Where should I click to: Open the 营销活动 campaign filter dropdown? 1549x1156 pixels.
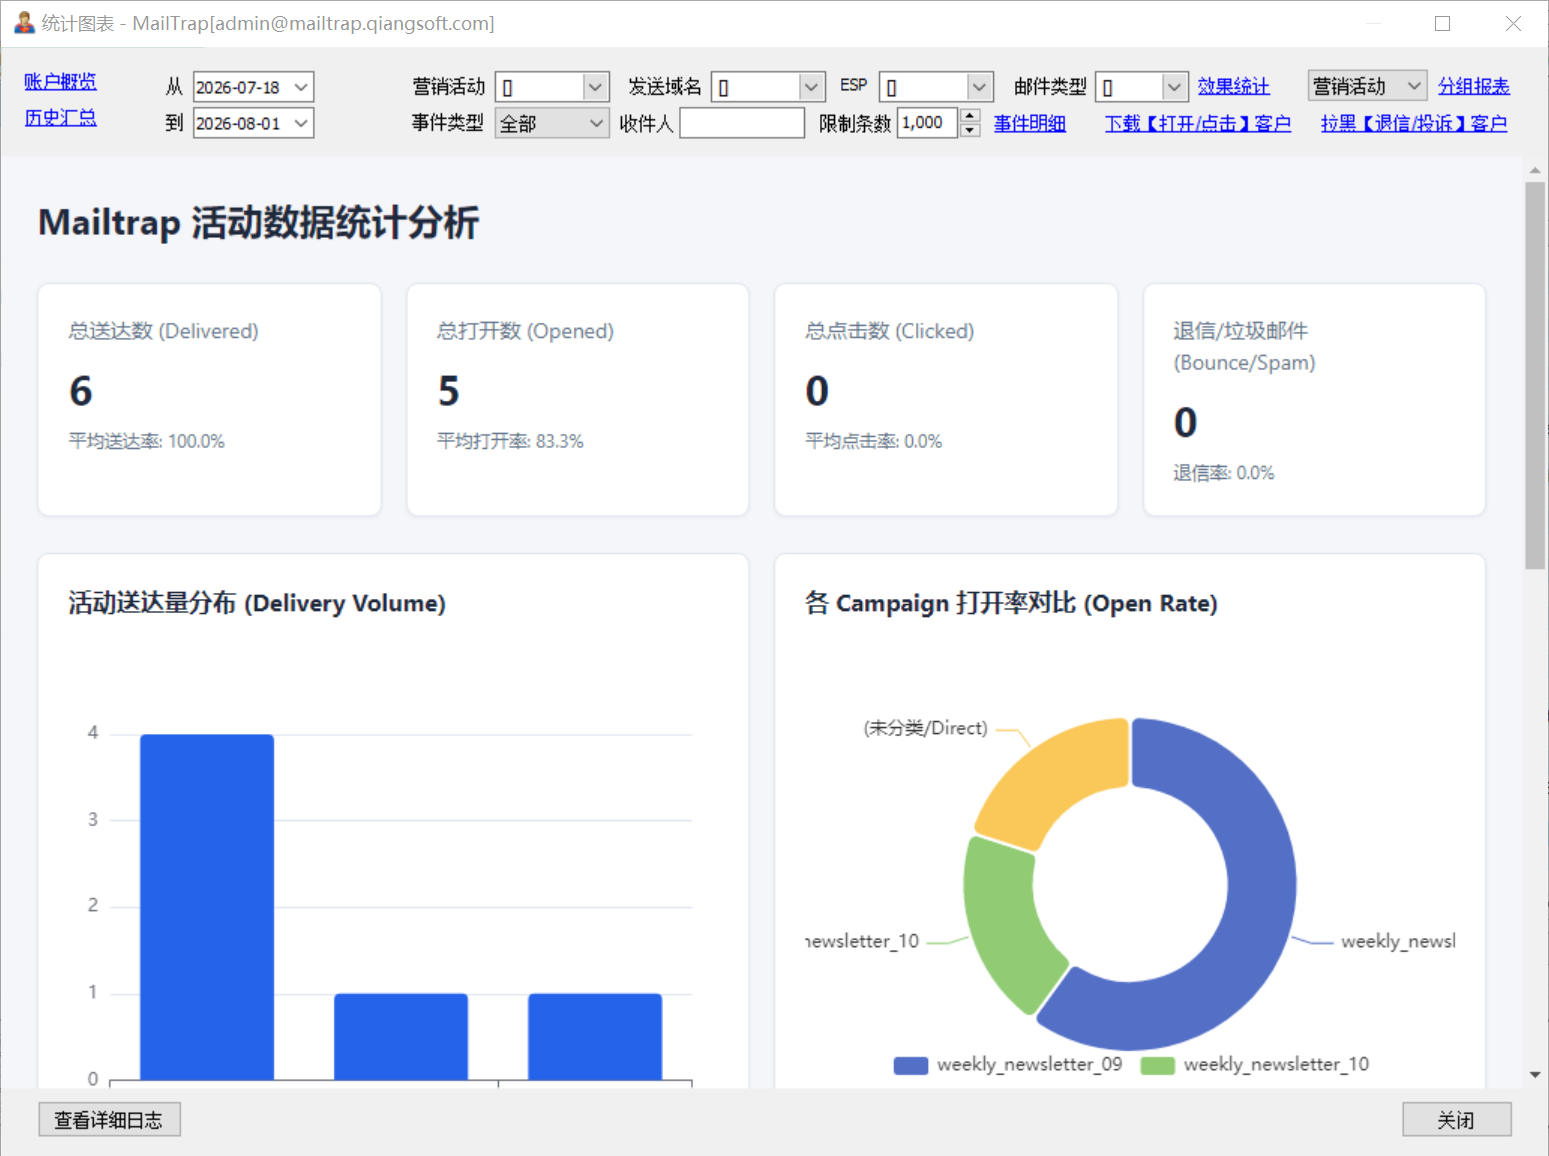pyautogui.click(x=595, y=88)
